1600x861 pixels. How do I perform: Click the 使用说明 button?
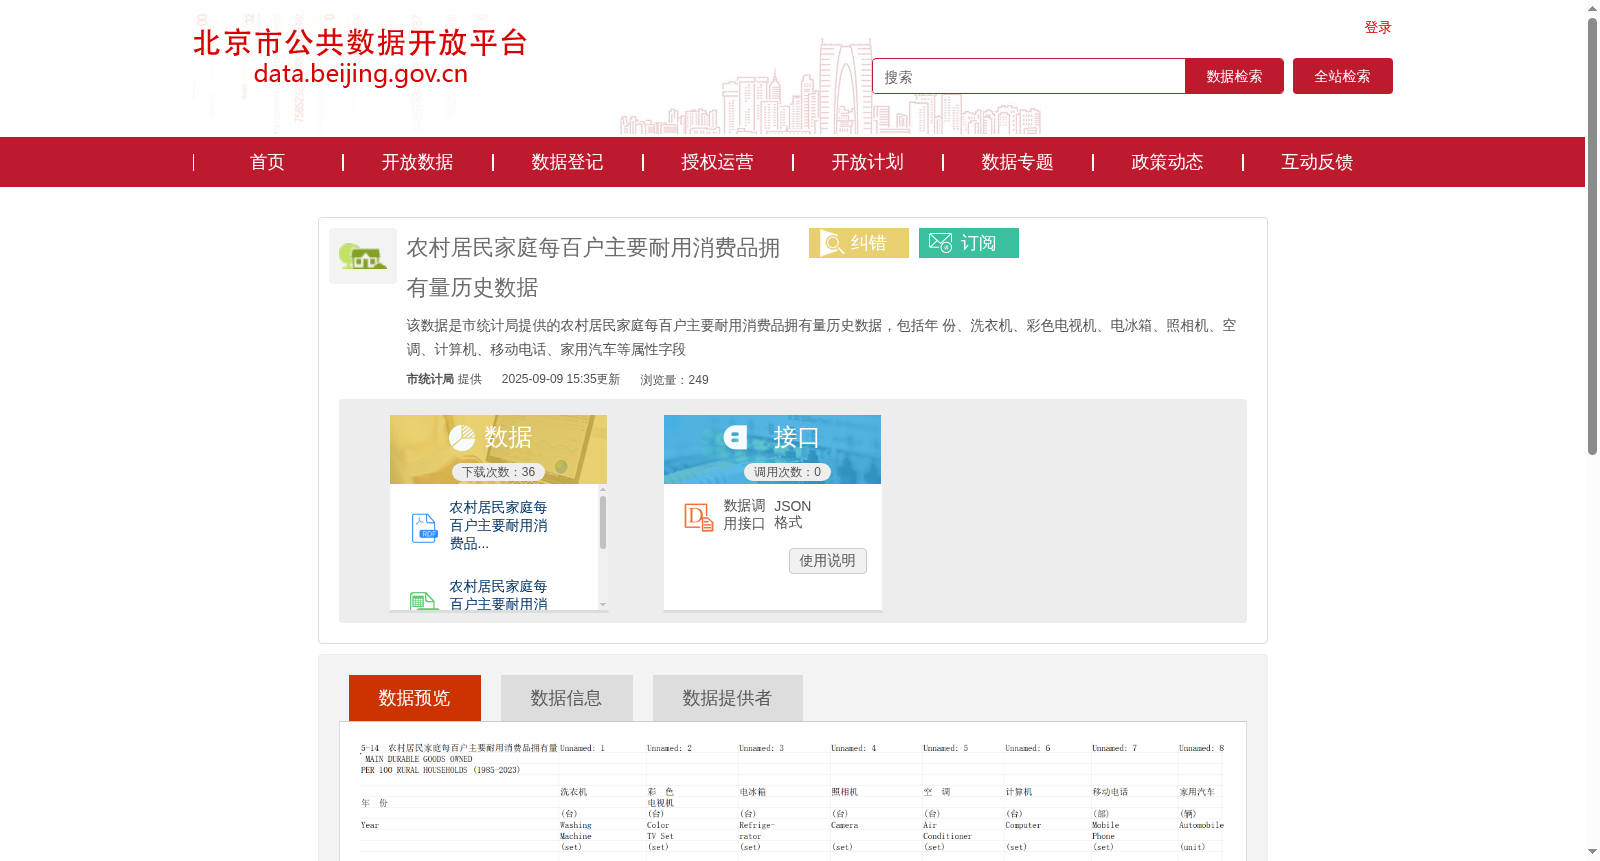(828, 561)
